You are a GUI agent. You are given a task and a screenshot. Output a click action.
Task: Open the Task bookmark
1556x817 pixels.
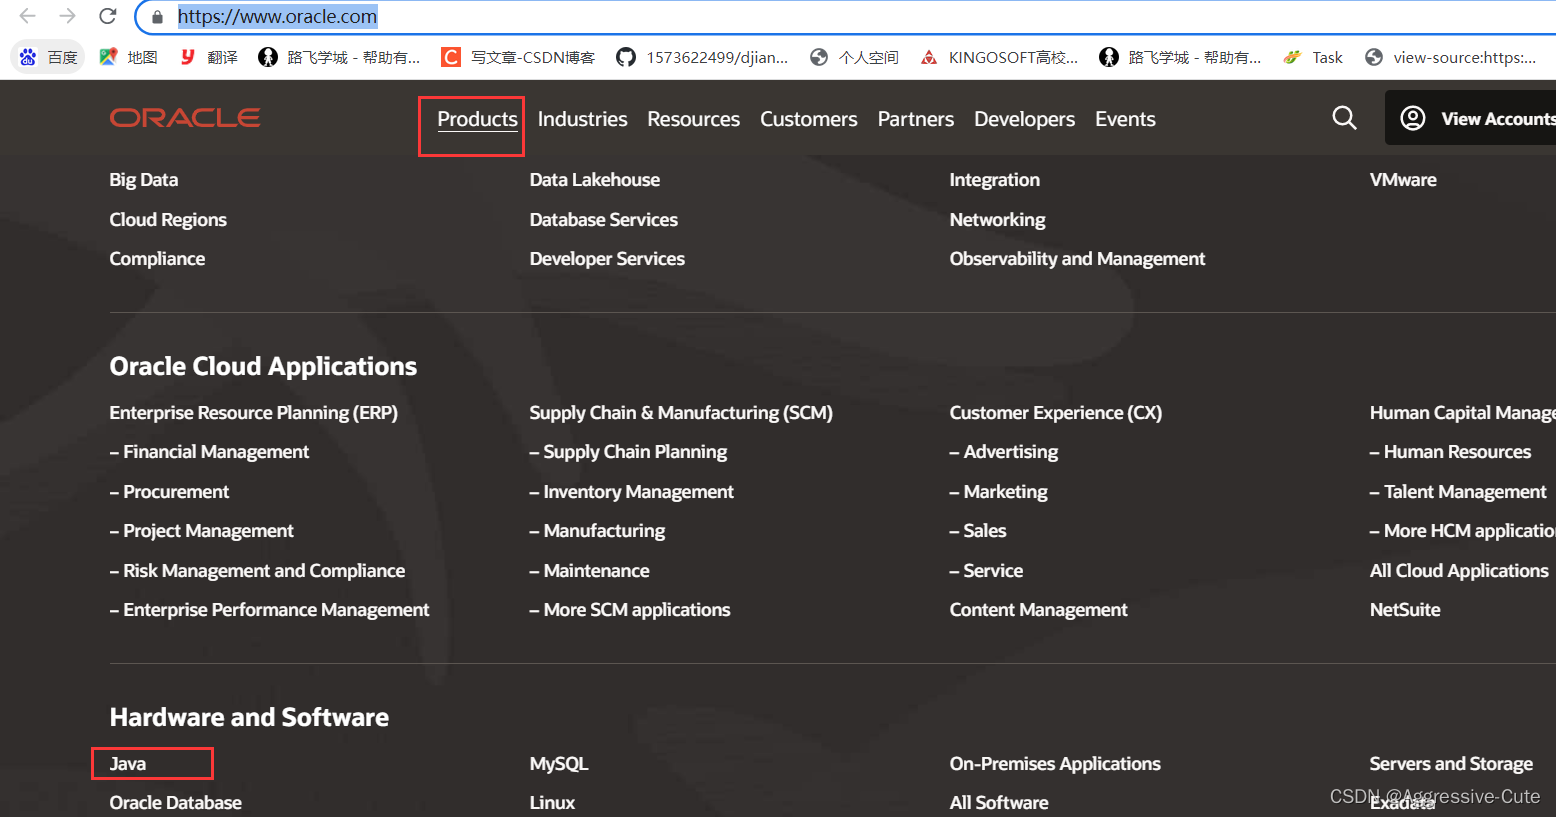tap(1313, 57)
